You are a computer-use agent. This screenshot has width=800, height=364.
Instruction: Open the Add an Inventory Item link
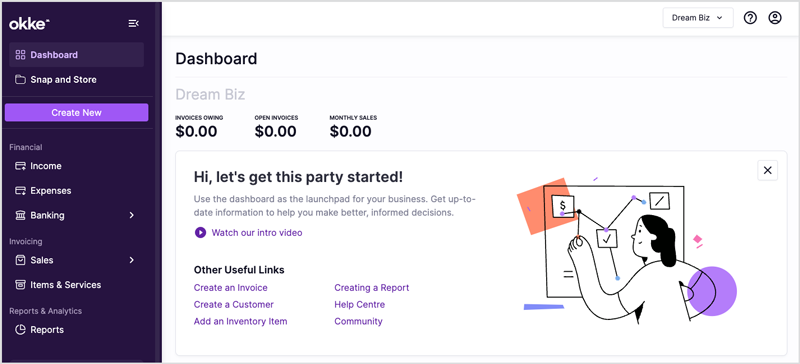(x=240, y=321)
